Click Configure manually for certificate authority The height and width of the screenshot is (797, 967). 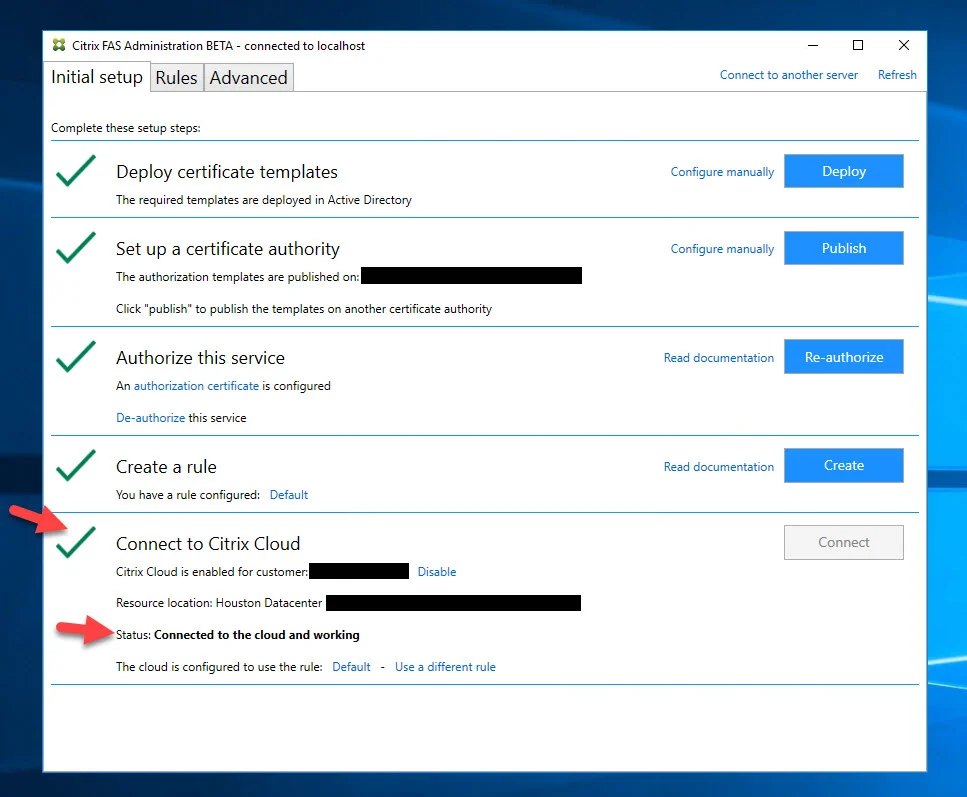(722, 249)
